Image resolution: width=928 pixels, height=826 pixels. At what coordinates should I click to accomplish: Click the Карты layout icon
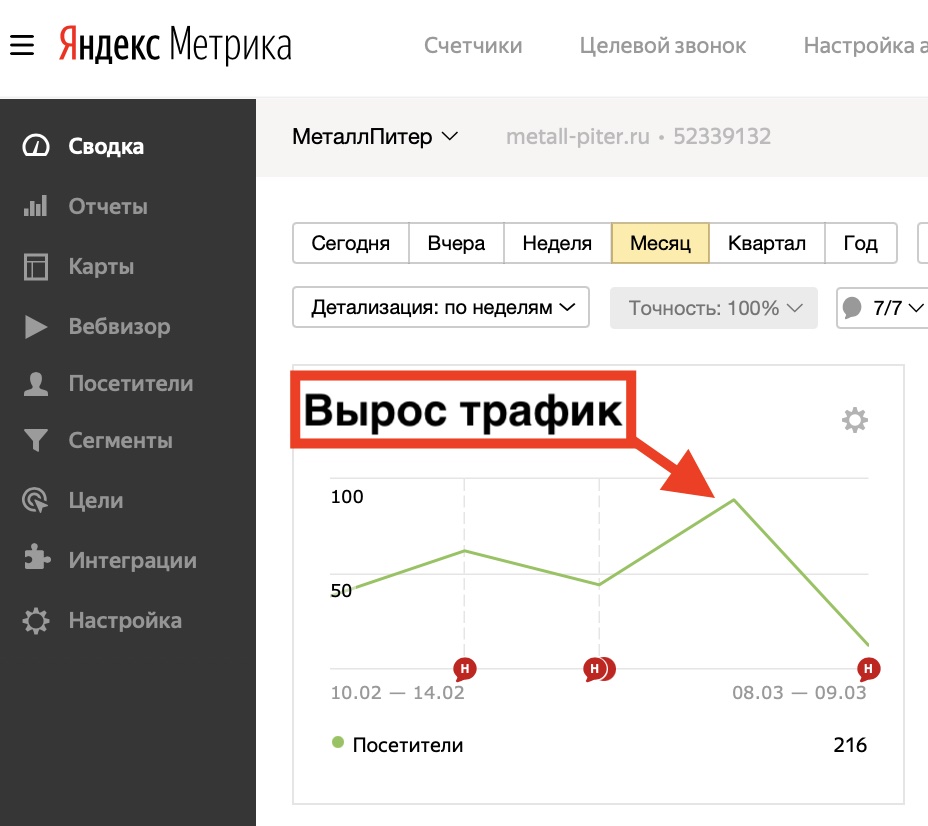(x=36, y=266)
